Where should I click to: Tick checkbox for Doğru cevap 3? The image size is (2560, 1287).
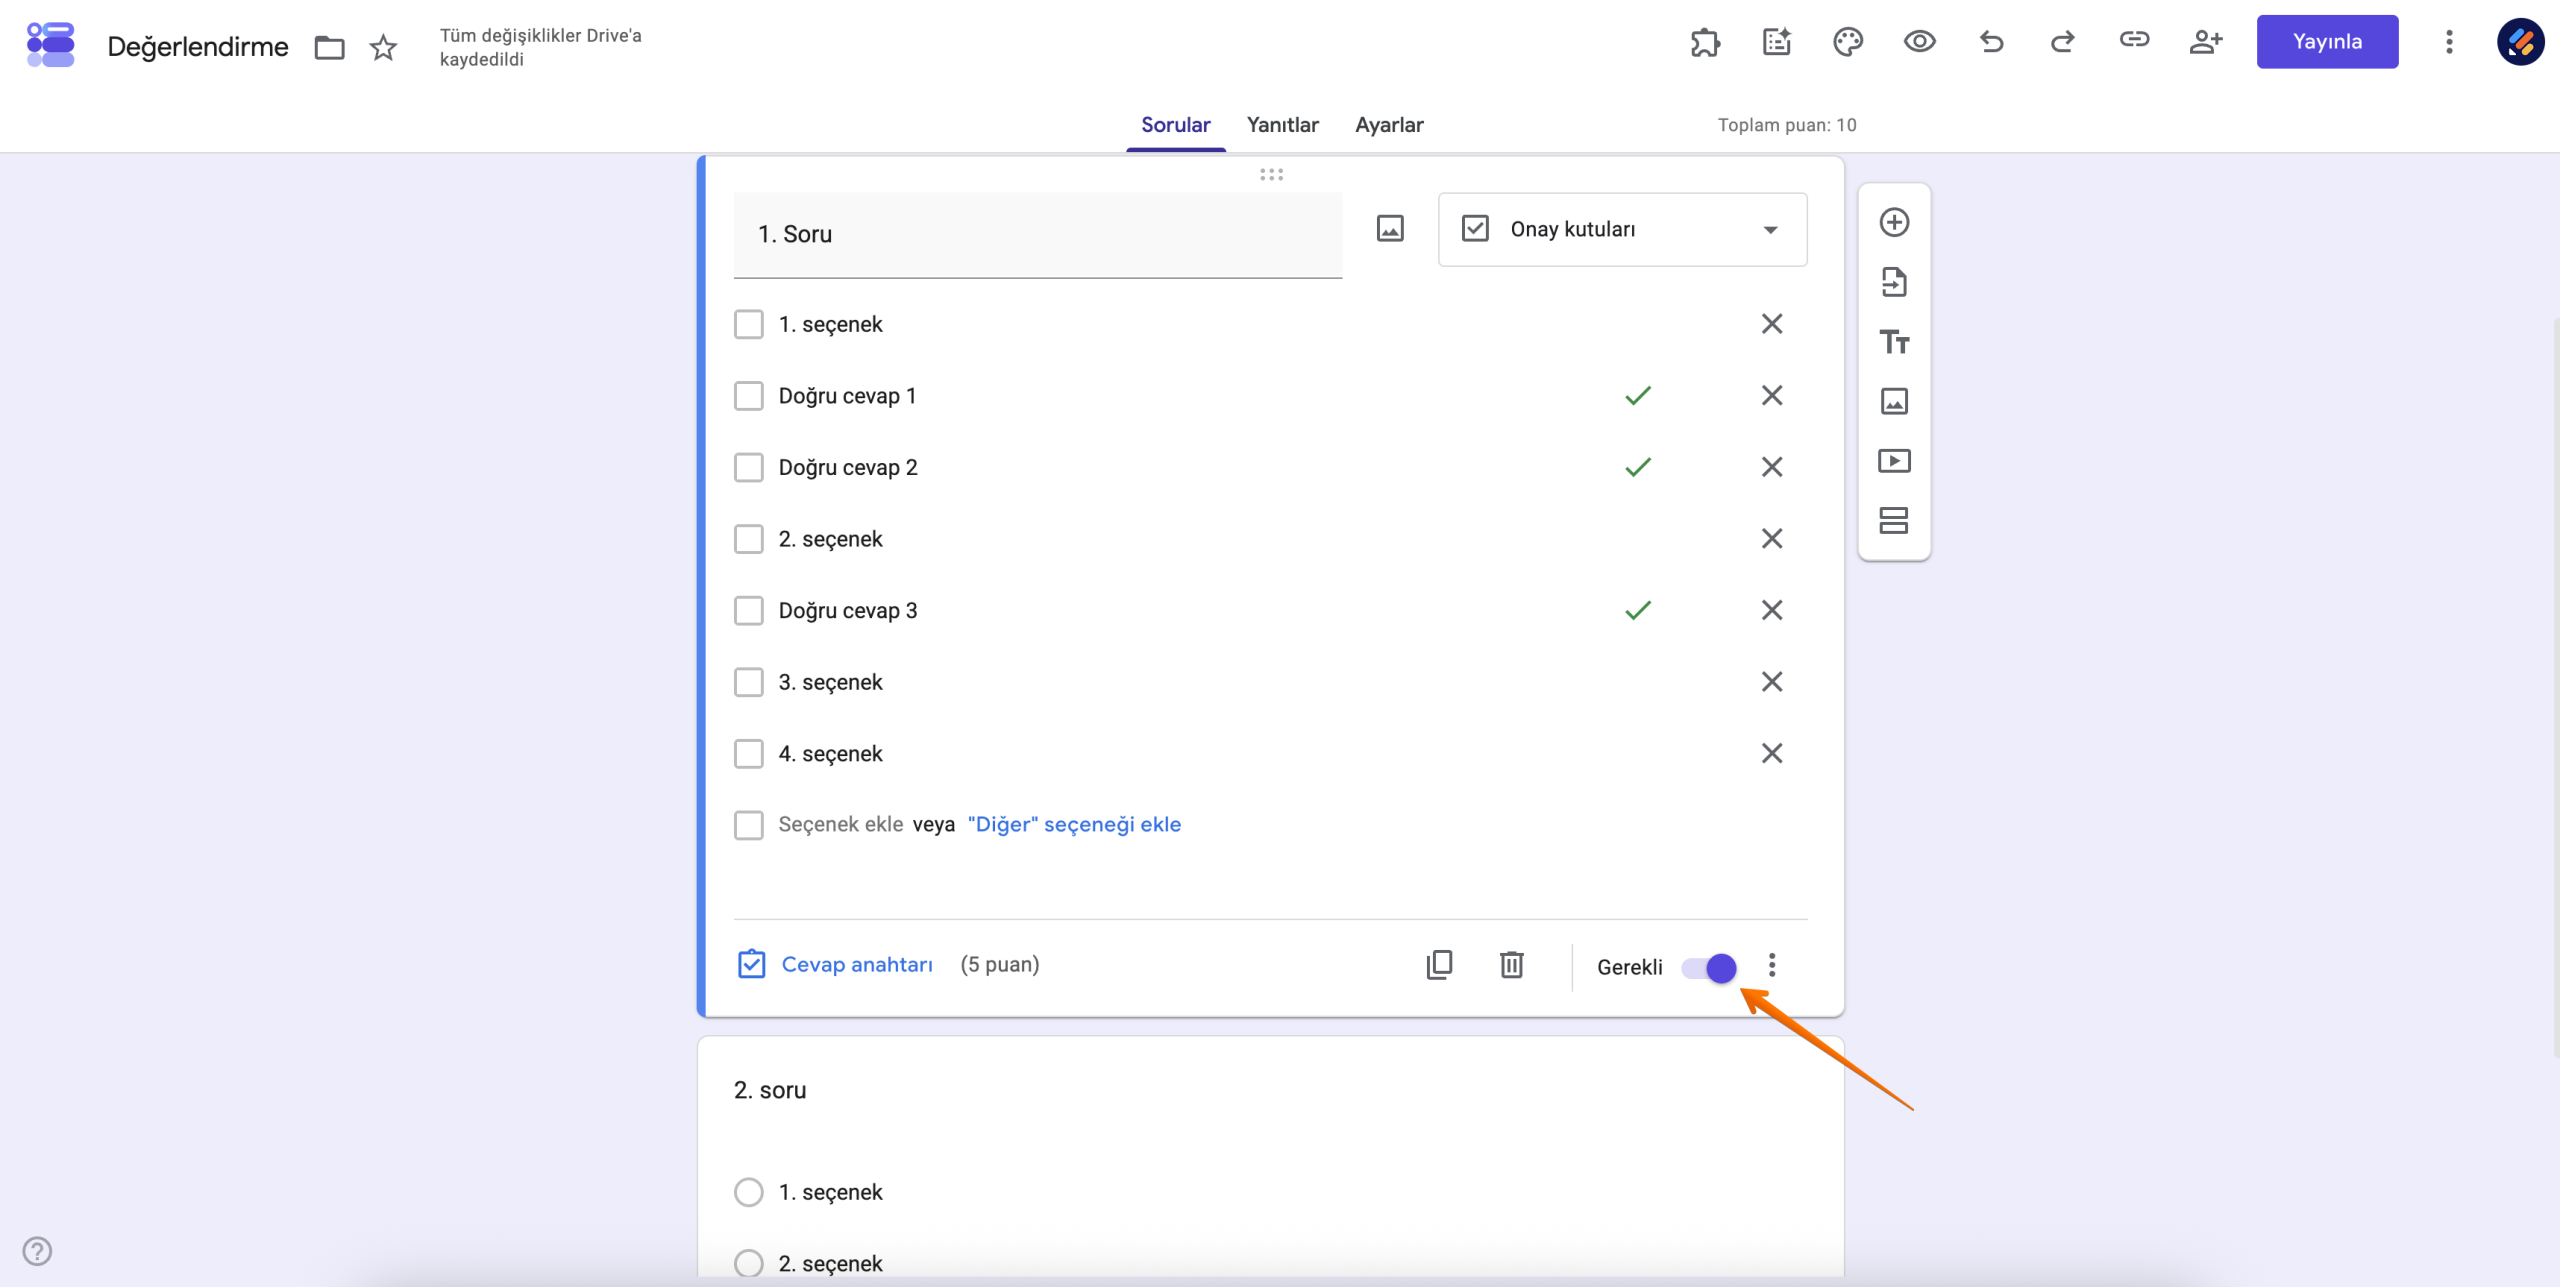(748, 610)
